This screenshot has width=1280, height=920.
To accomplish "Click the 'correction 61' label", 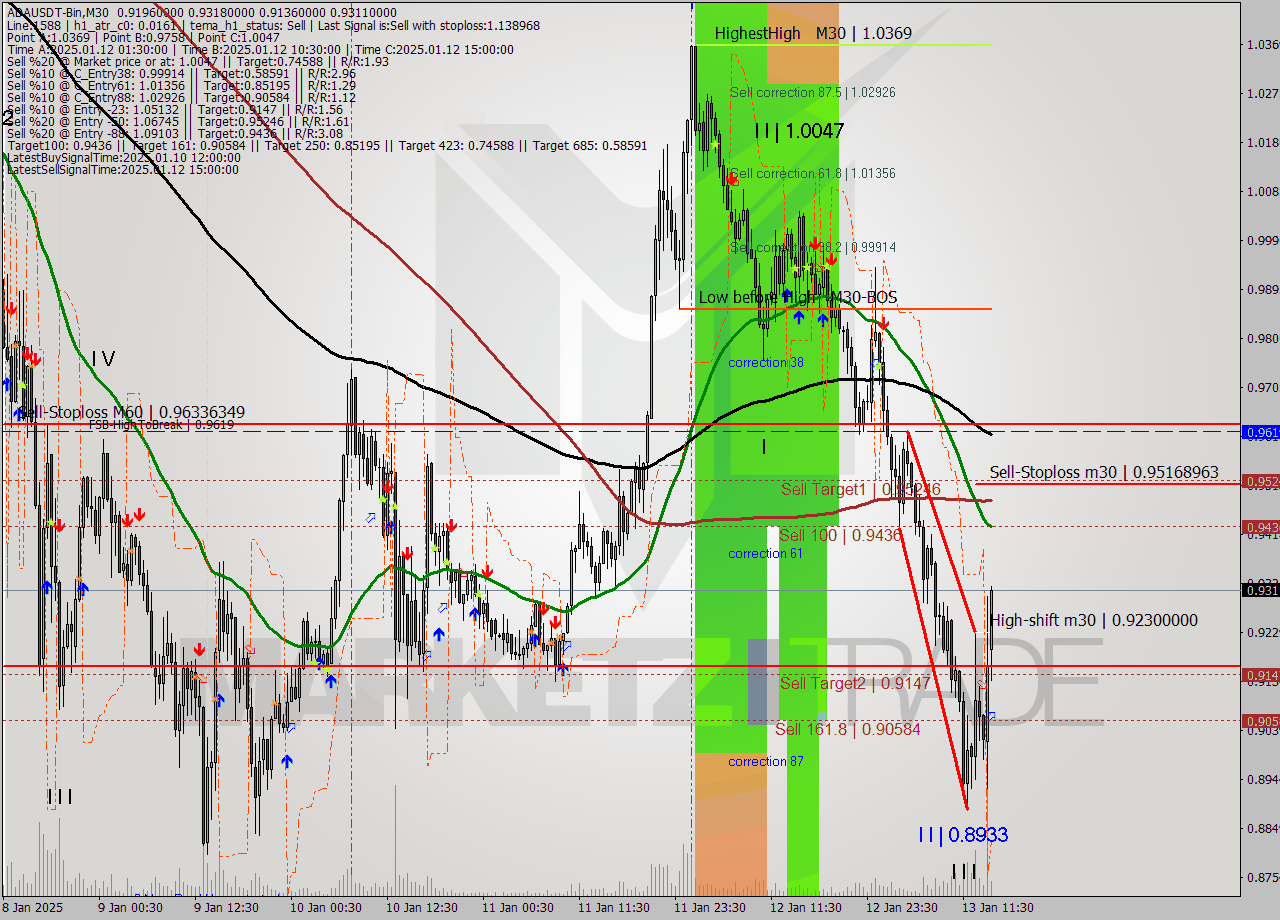I will point(765,553).
